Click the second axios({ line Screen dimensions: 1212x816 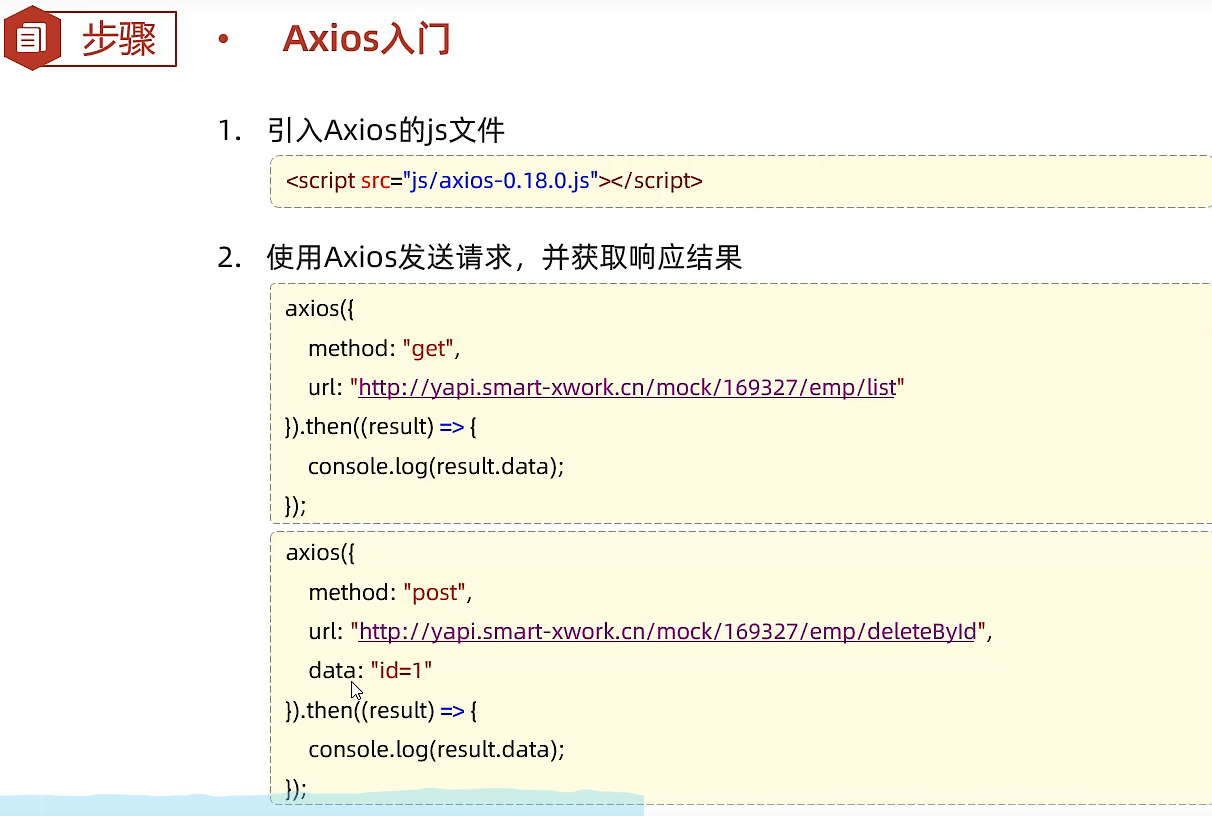click(x=320, y=552)
